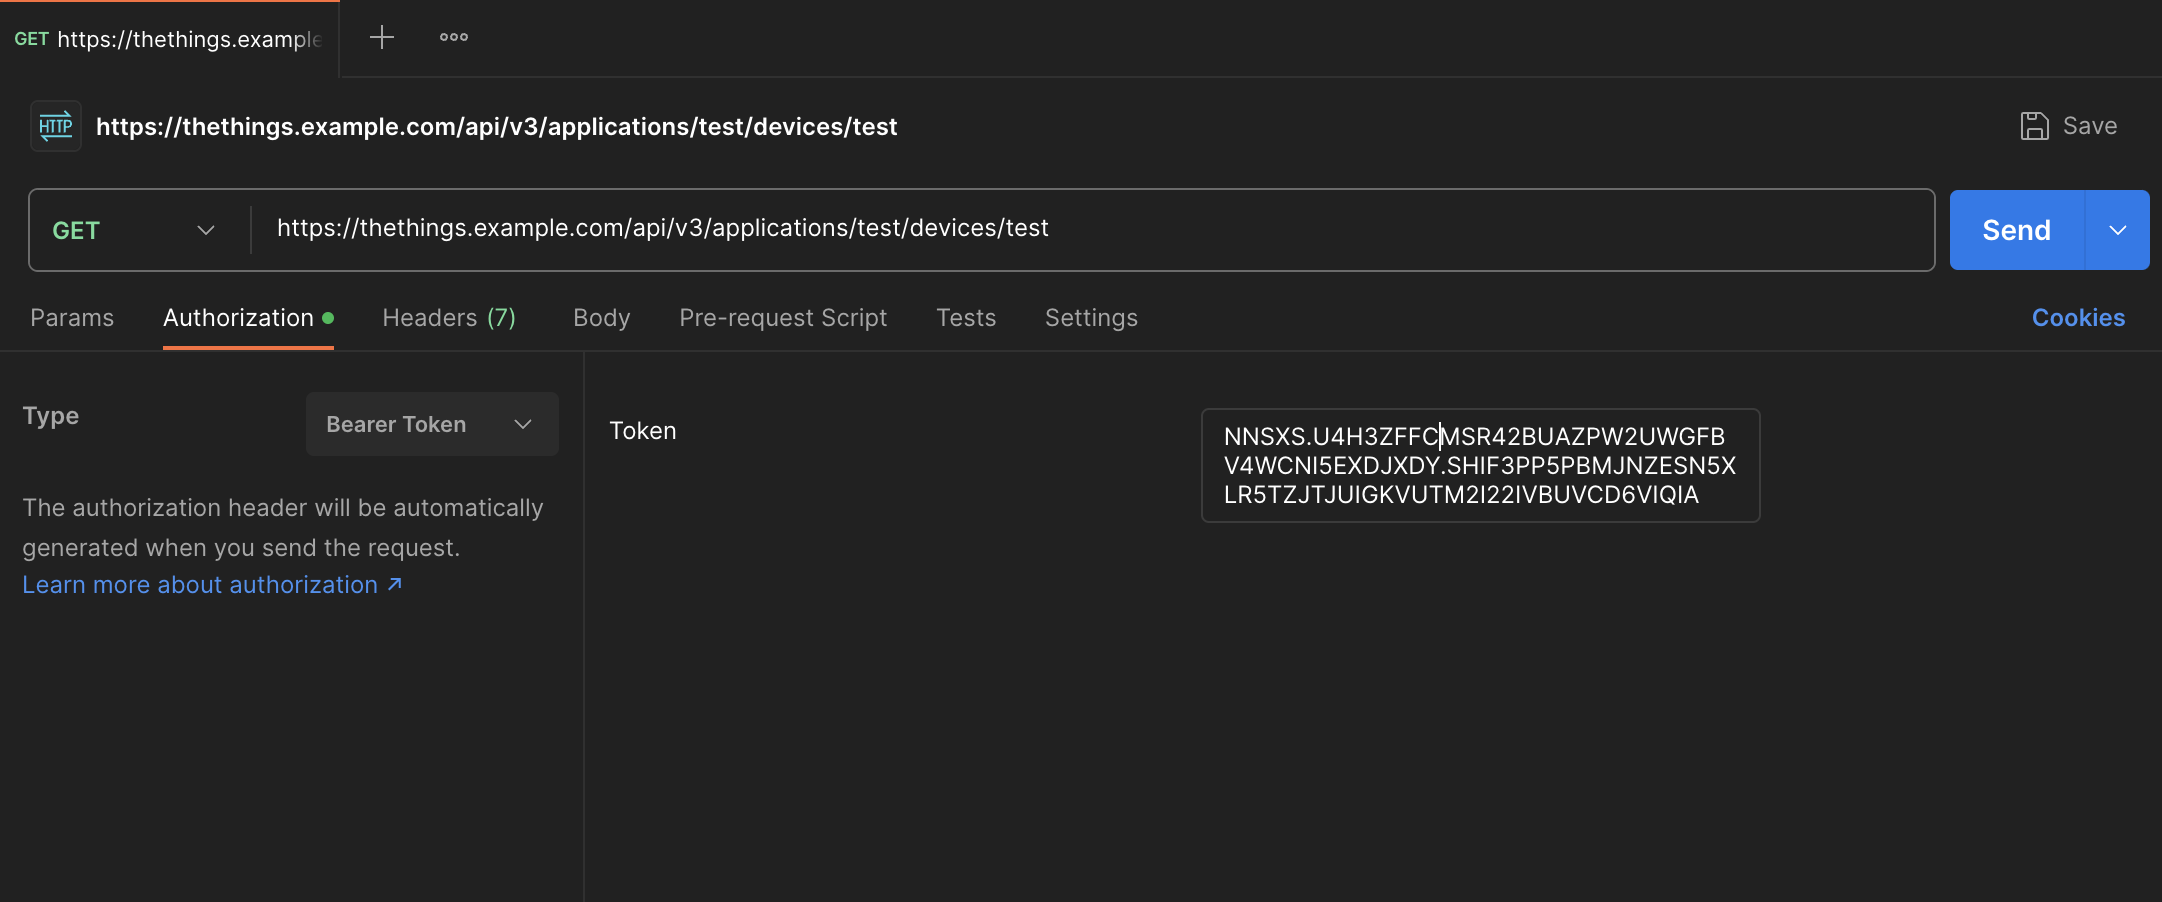The height and width of the screenshot is (902, 2162).
Task: Open the GET method dropdown
Action: point(205,229)
